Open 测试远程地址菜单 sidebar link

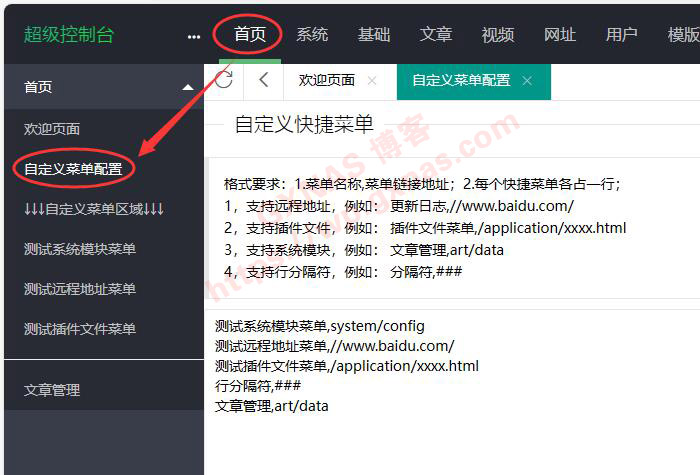coord(80,289)
